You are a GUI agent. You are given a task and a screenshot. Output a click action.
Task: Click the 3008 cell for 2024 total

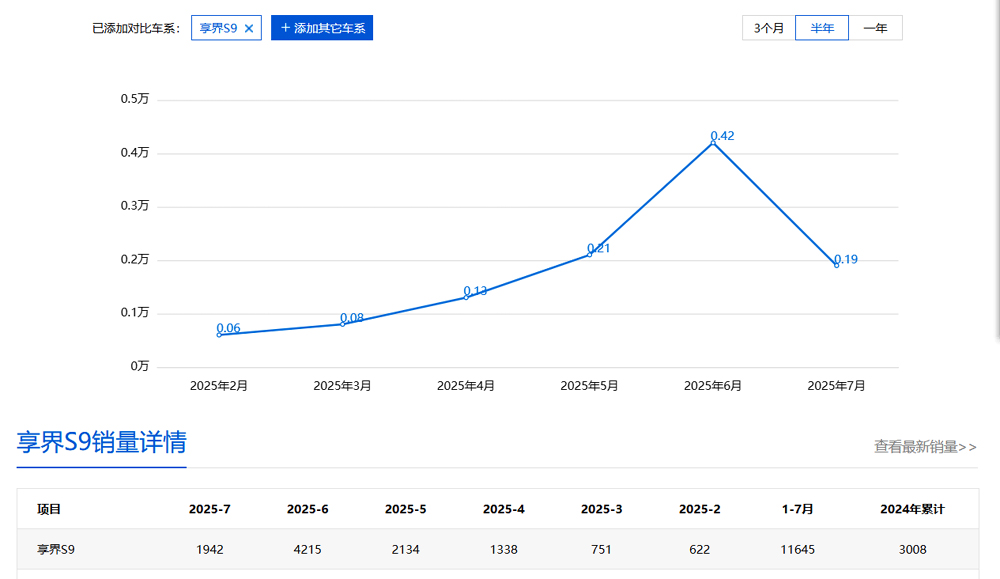(x=913, y=550)
